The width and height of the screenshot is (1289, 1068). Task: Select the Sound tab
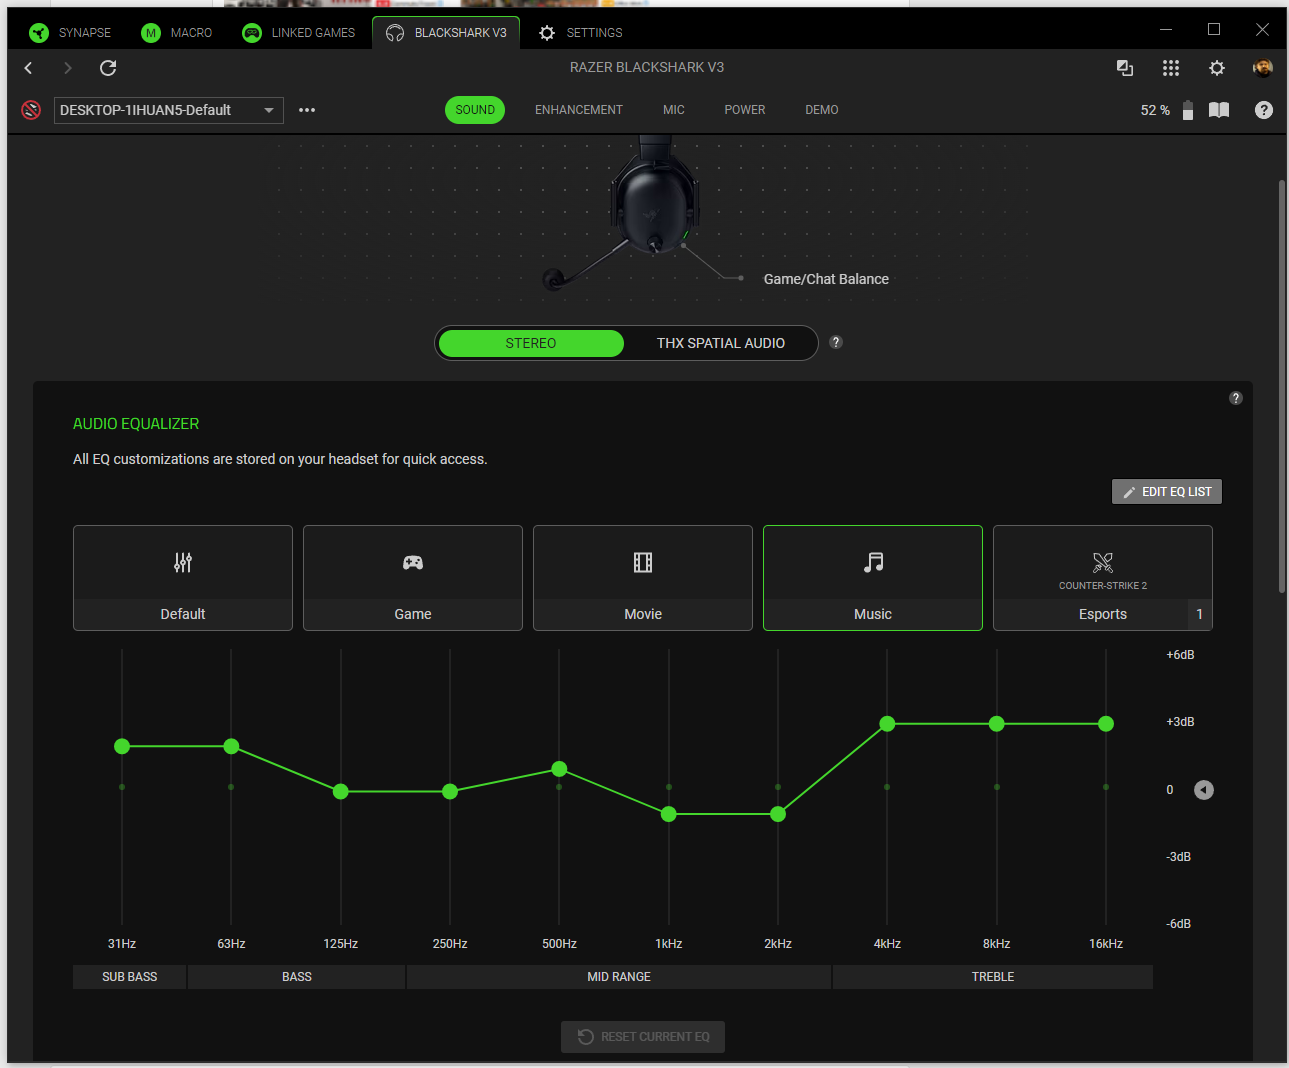coord(475,110)
